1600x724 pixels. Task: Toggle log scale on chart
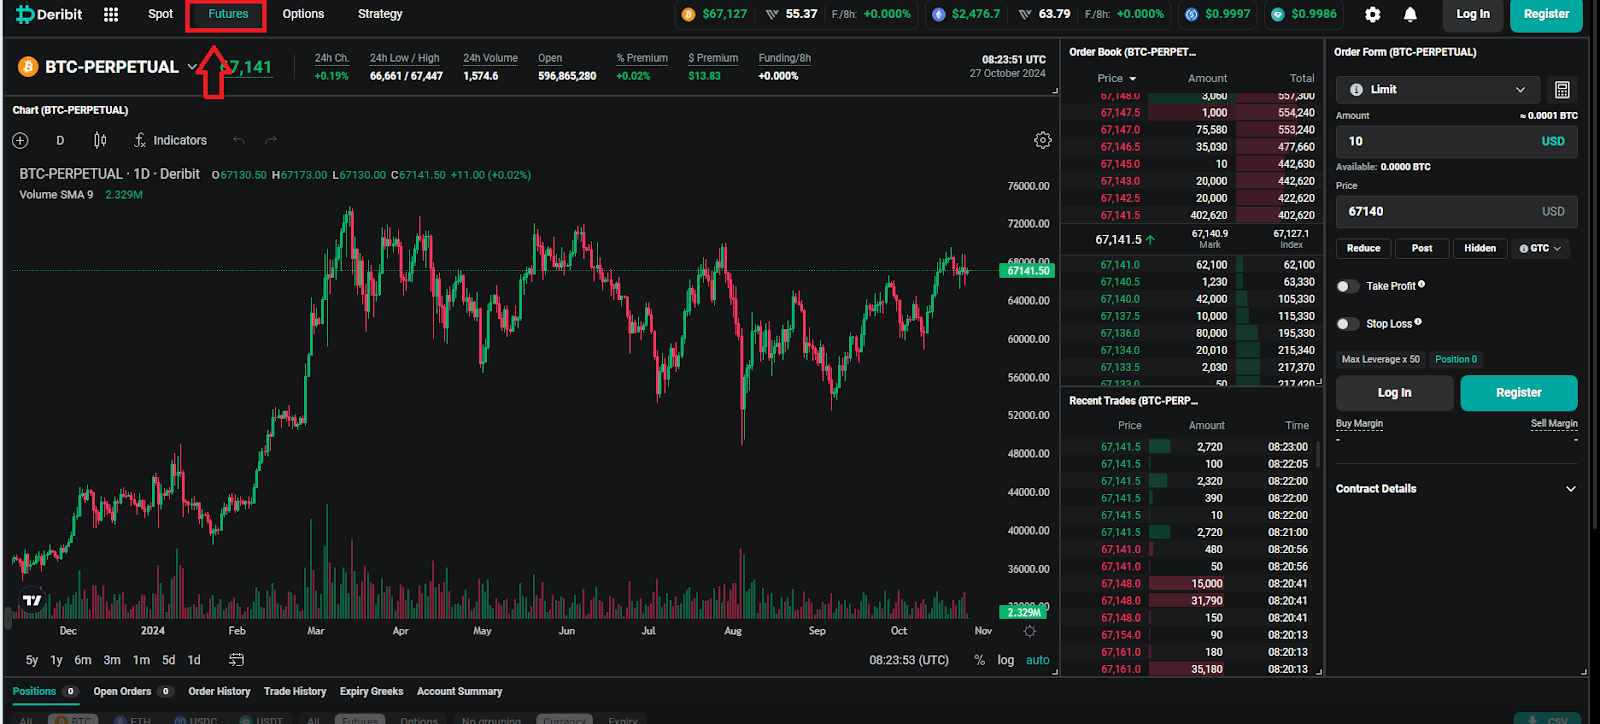(1006, 660)
